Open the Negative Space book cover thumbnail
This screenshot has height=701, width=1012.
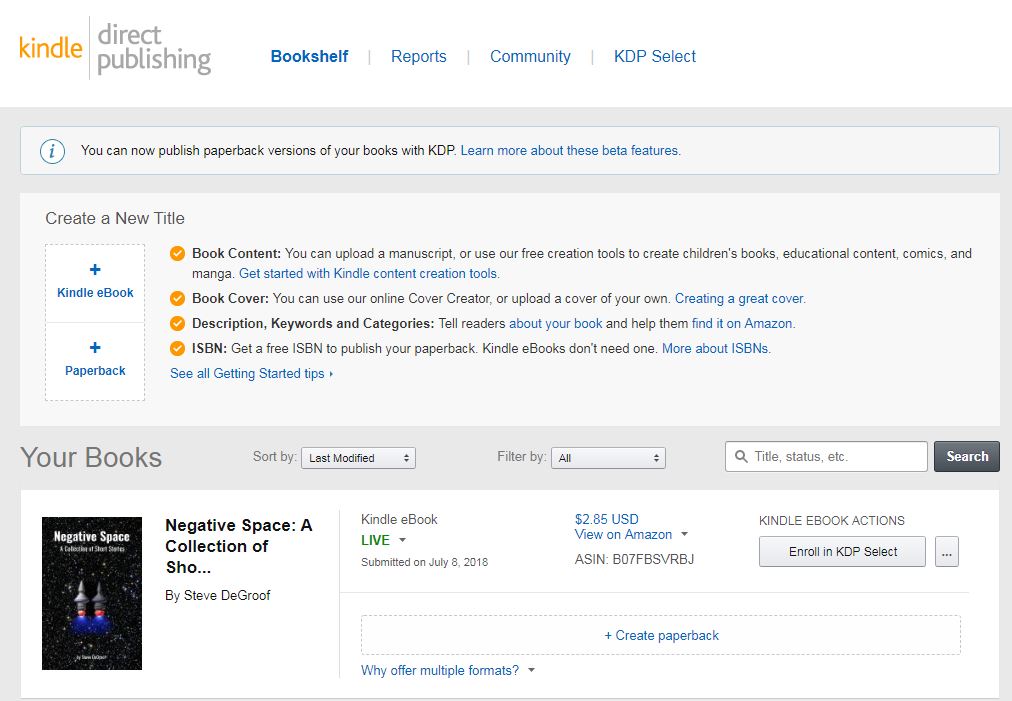[x=92, y=593]
